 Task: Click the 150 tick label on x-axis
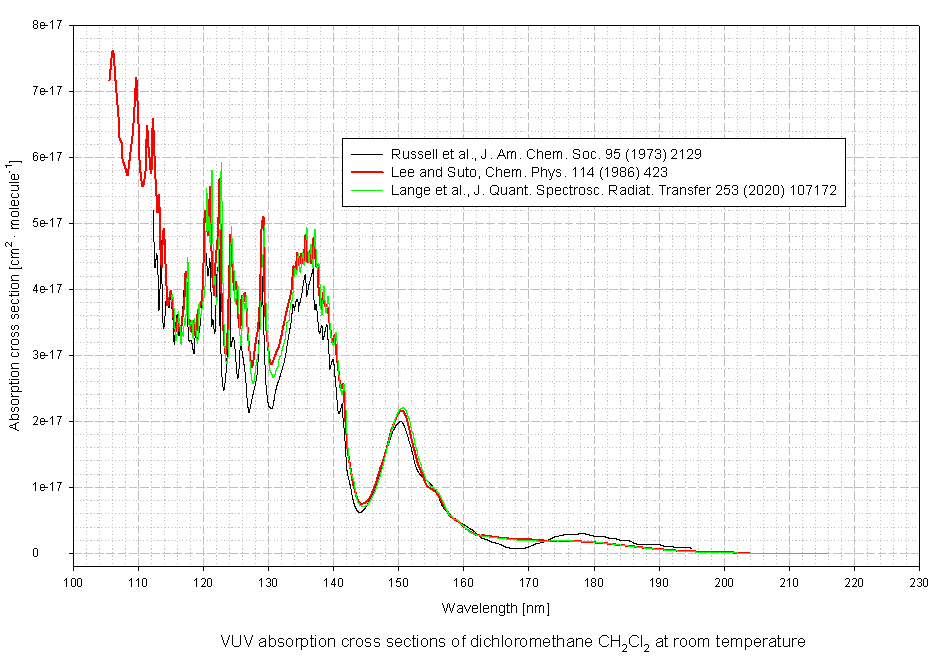click(x=399, y=580)
